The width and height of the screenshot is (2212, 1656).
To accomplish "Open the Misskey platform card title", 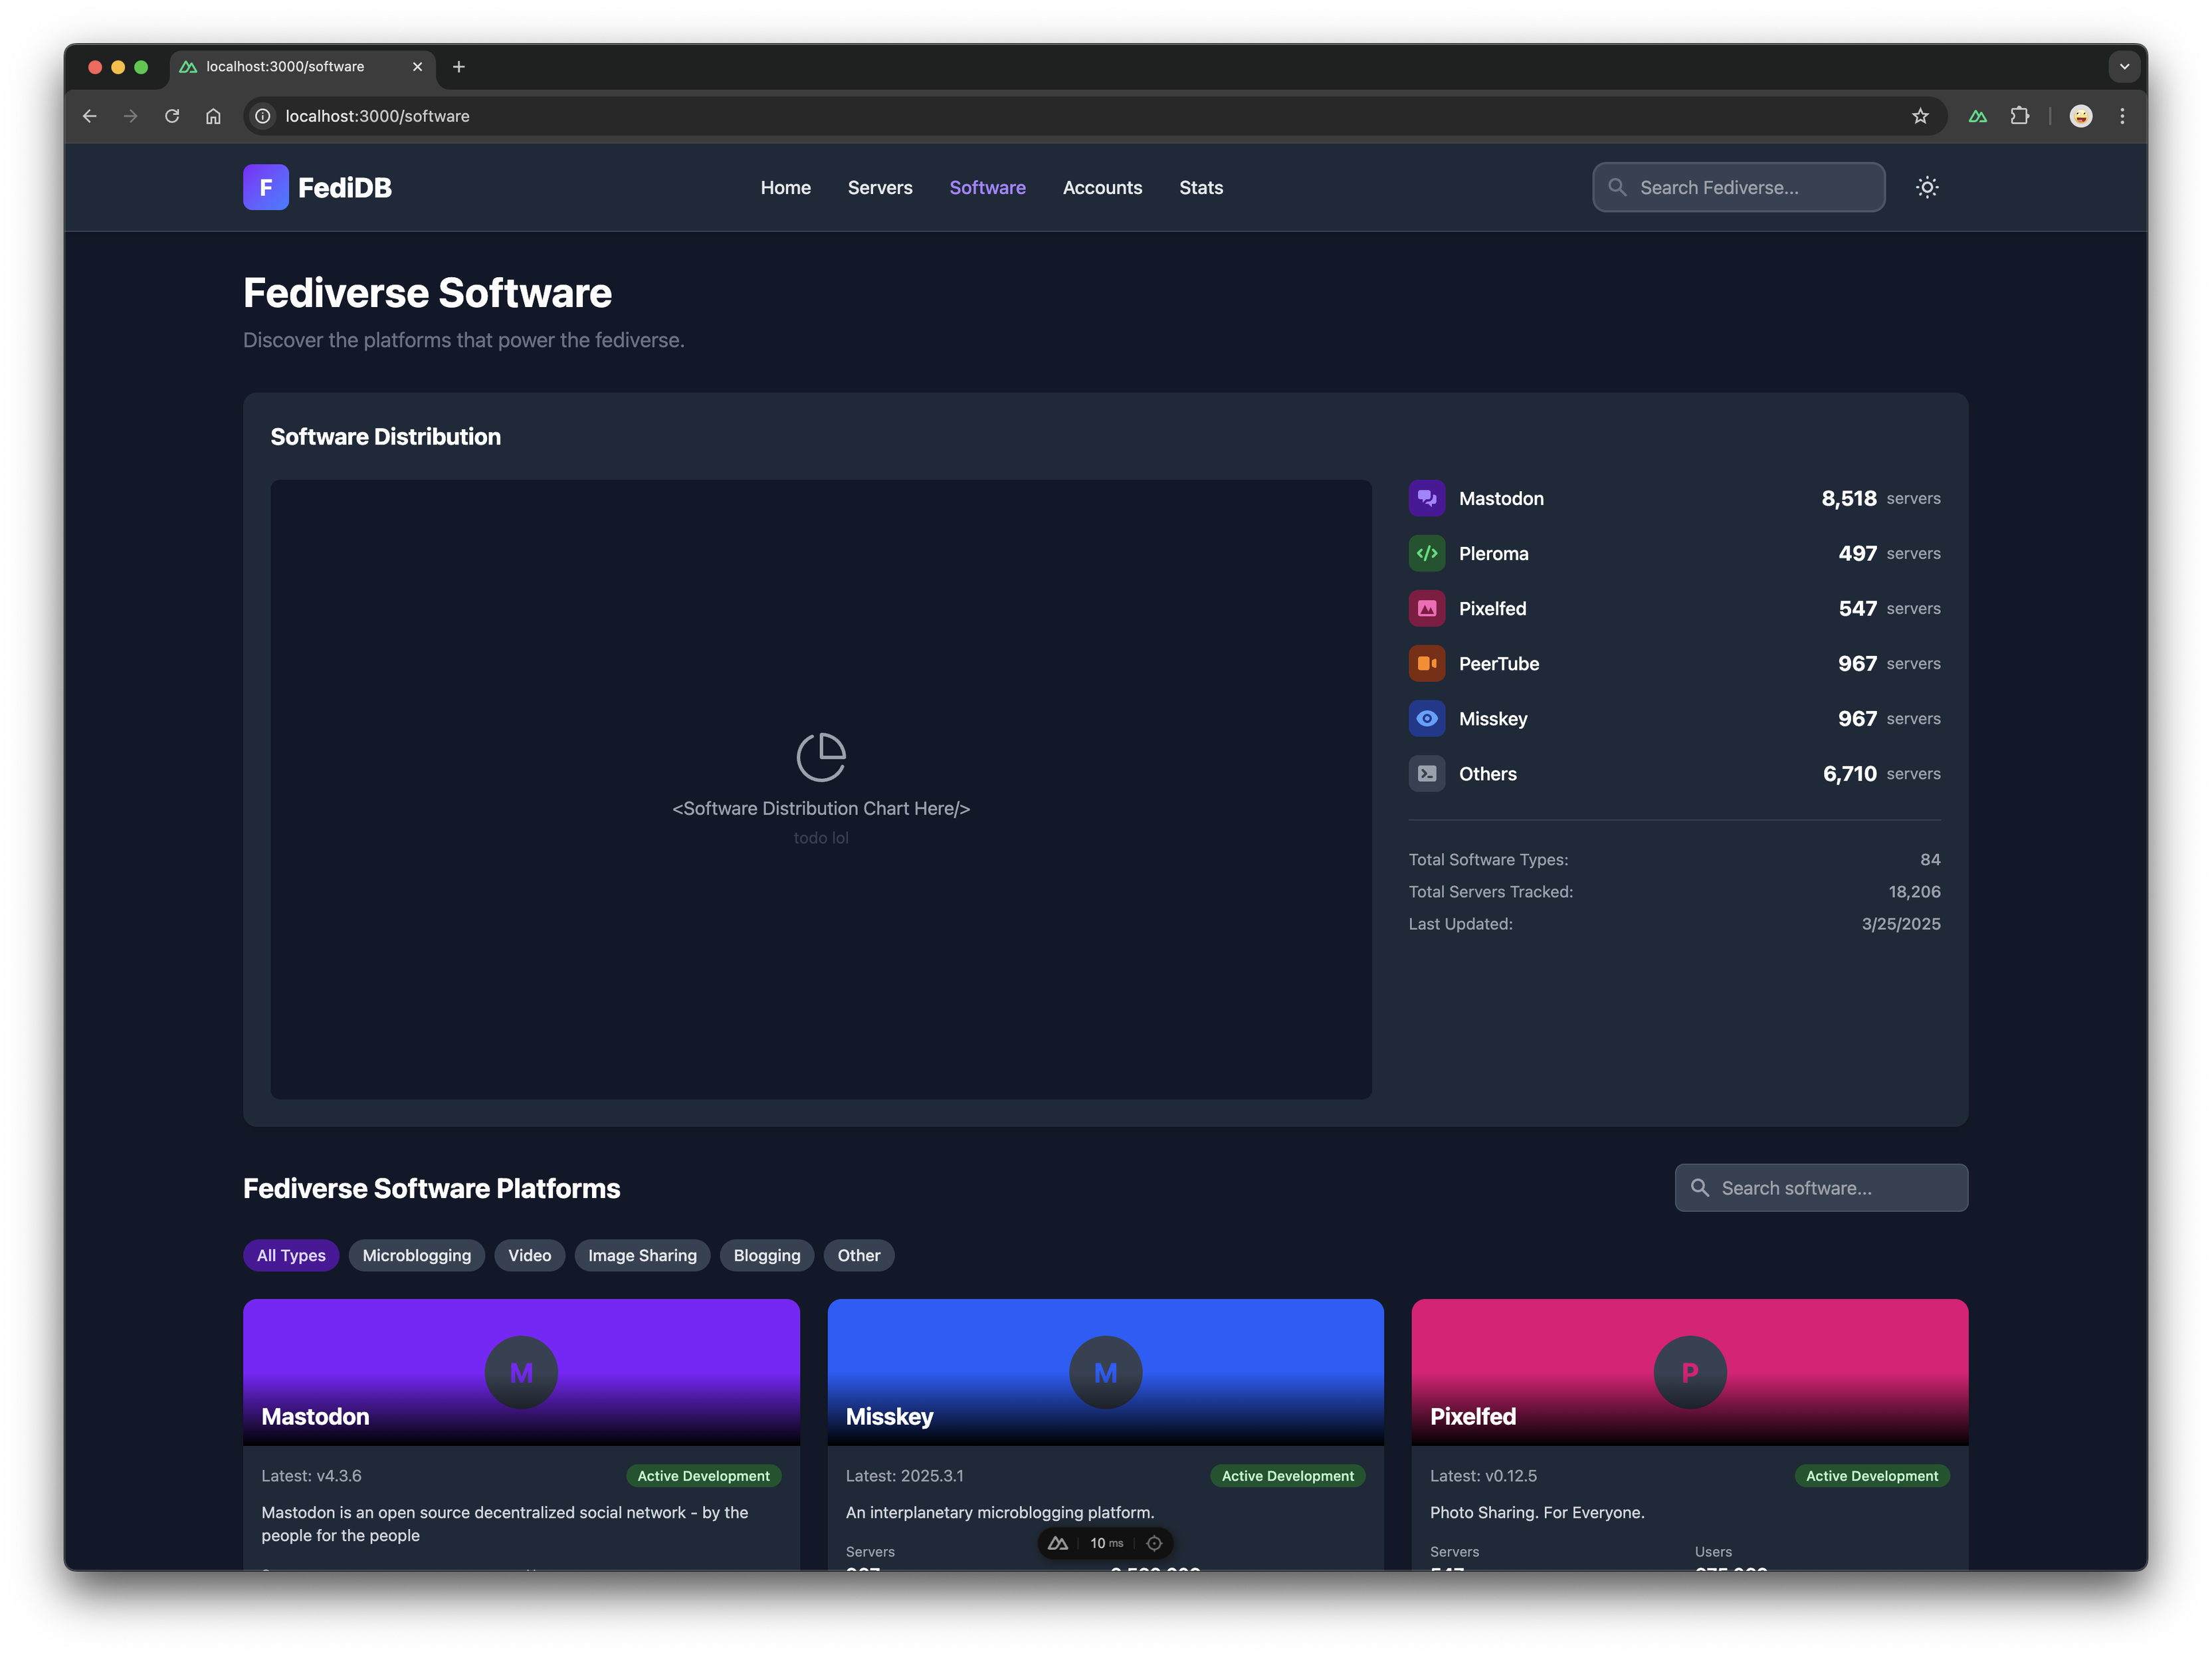I will pyautogui.click(x=889, y=1416).
